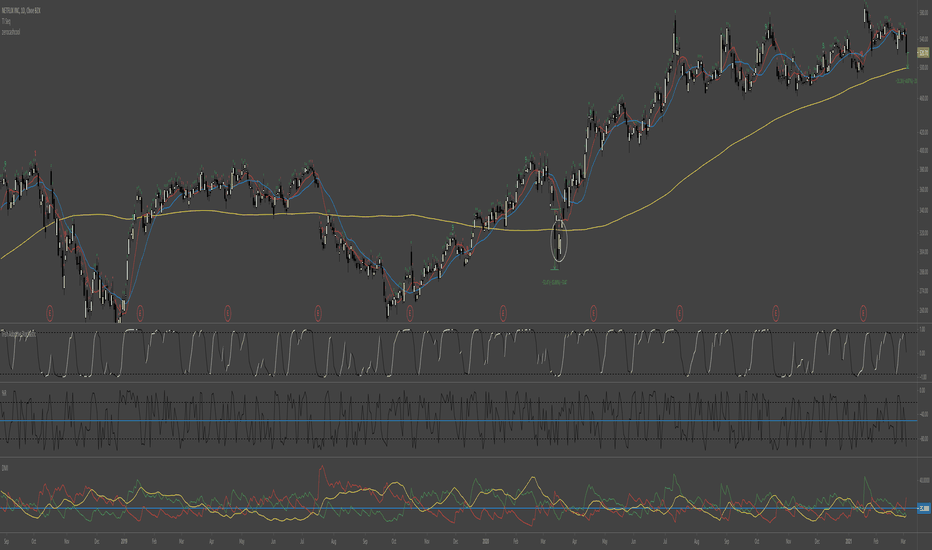932x550 pixels.
Task: Click the July 2019 earnings E marker
Action: (x=318, y=312)
